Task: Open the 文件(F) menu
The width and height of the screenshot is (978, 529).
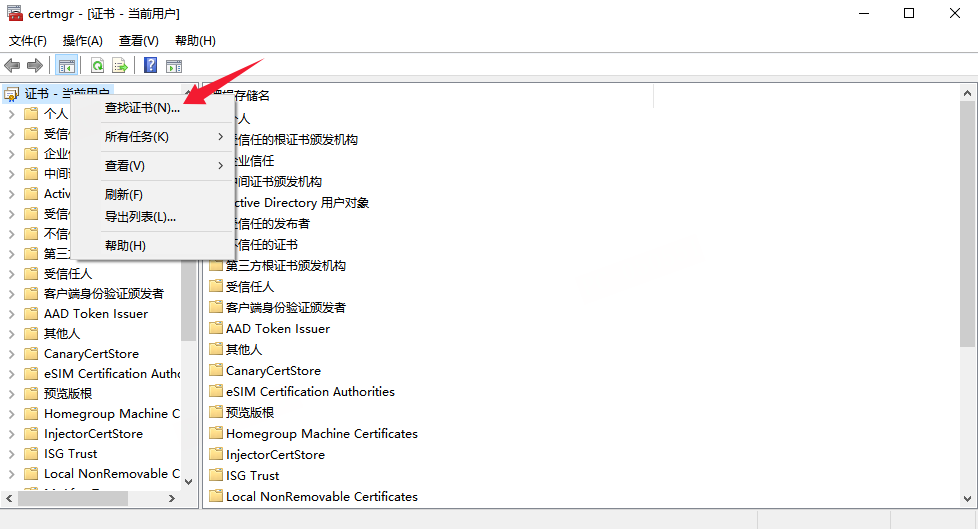Action: pyautogui.click(x=28, y=41)
